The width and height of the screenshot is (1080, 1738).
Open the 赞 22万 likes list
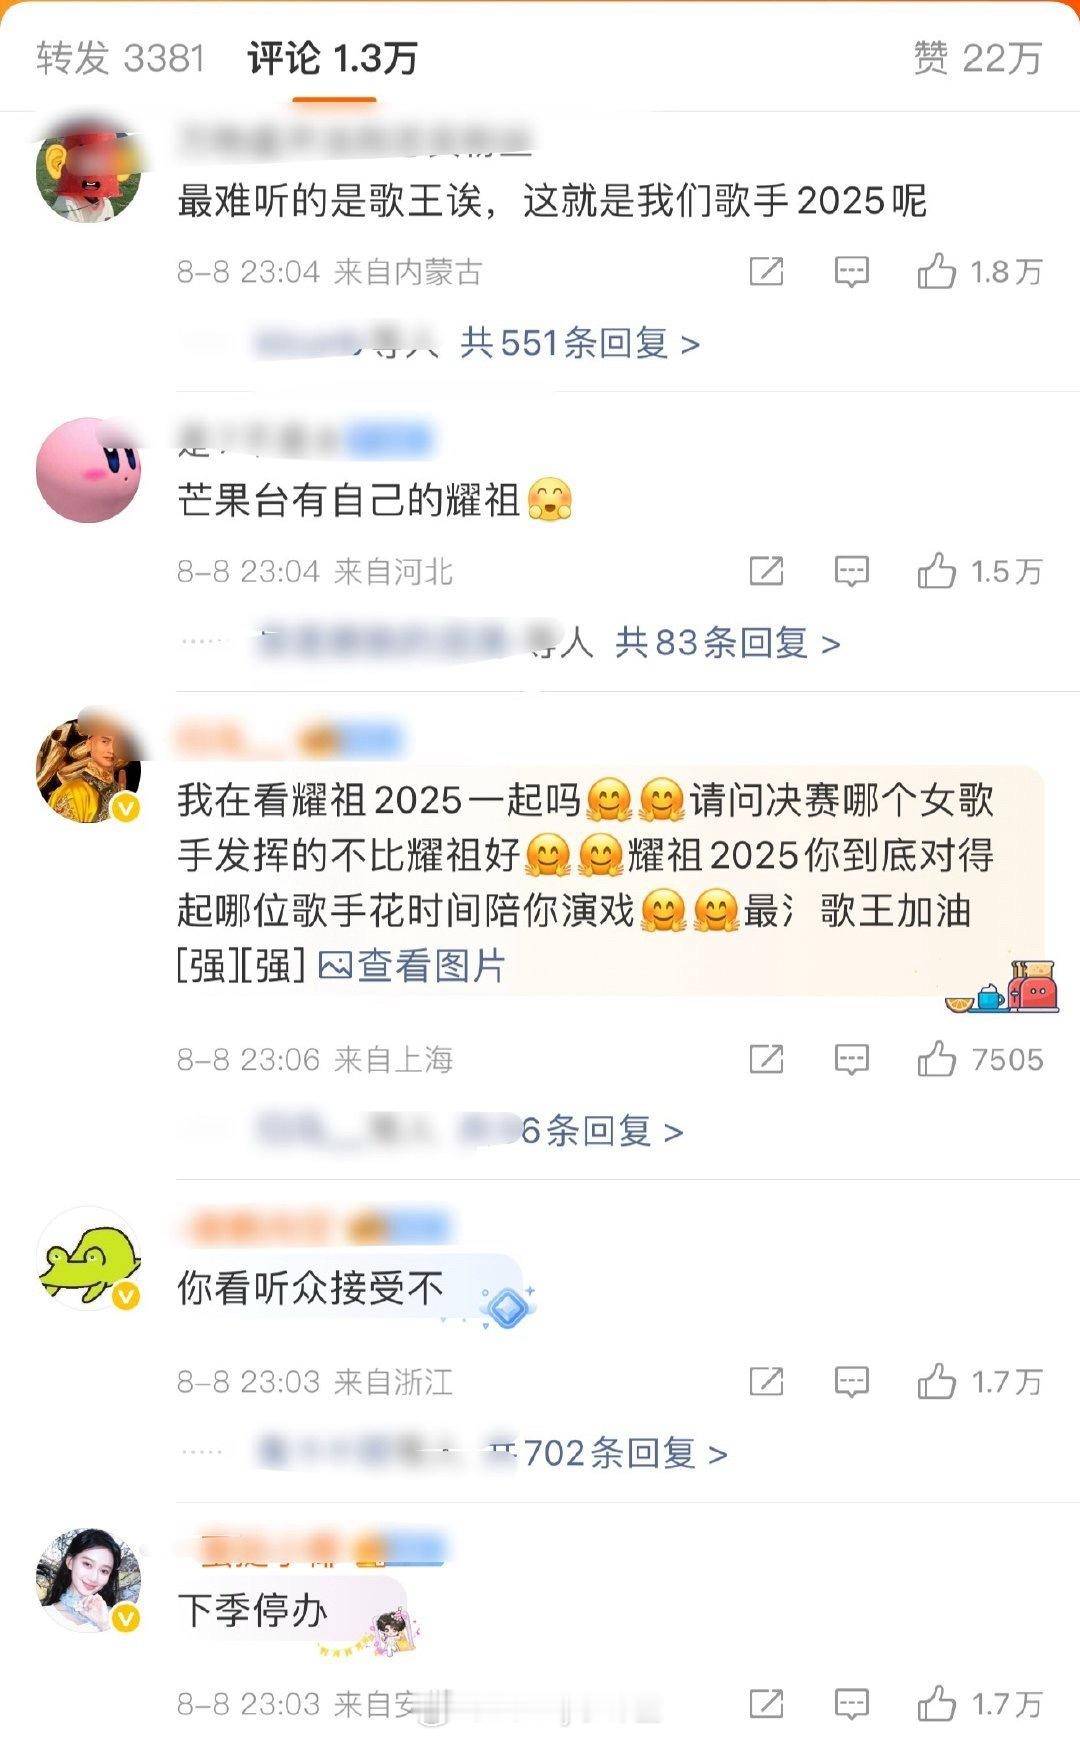pos(978,58)
